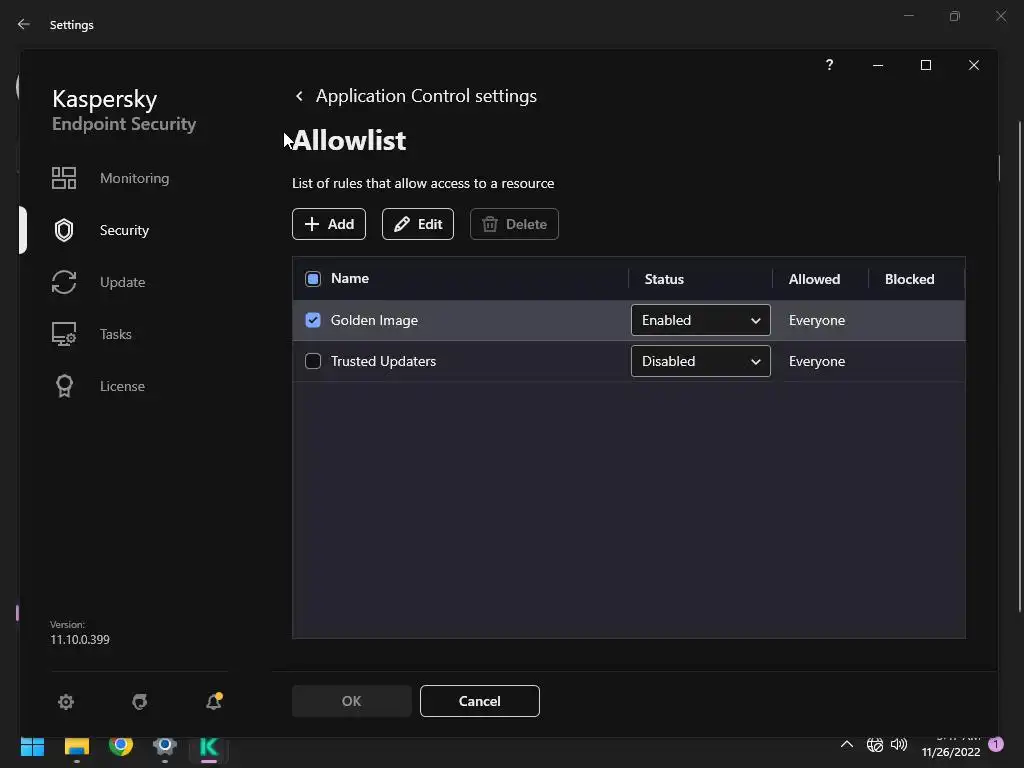This screenshot has height=768, width=1024.
Task: Click the Settings window back arrow
Action: (x=24, y=24)
